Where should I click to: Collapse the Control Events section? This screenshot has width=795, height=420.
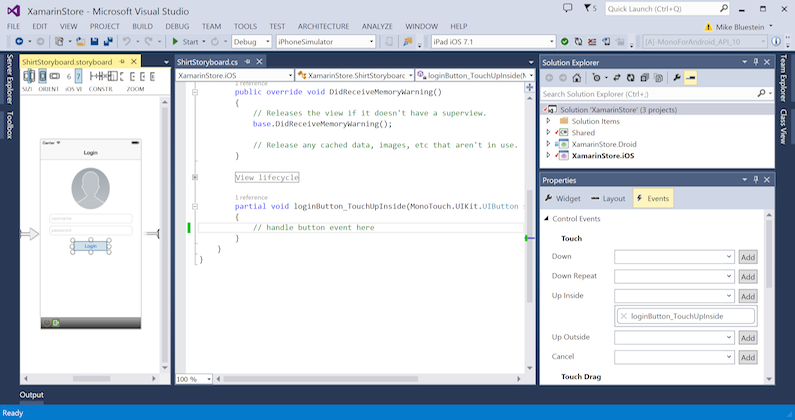(x=546, y=219)
